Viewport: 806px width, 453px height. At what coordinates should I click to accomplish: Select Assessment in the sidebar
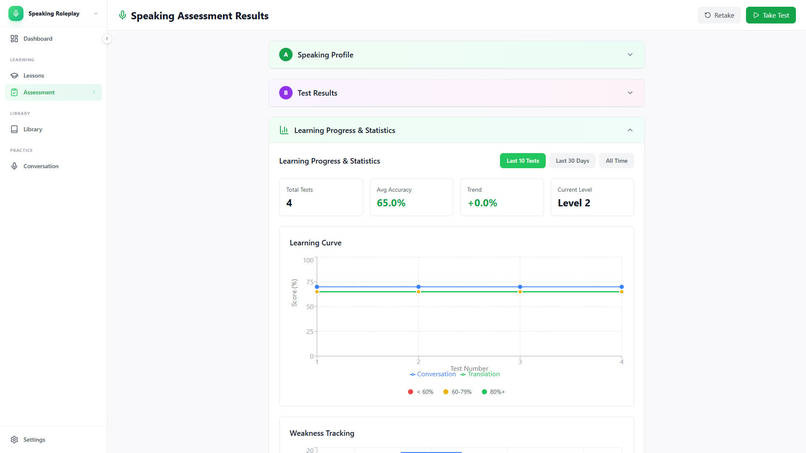pos(53,93)
